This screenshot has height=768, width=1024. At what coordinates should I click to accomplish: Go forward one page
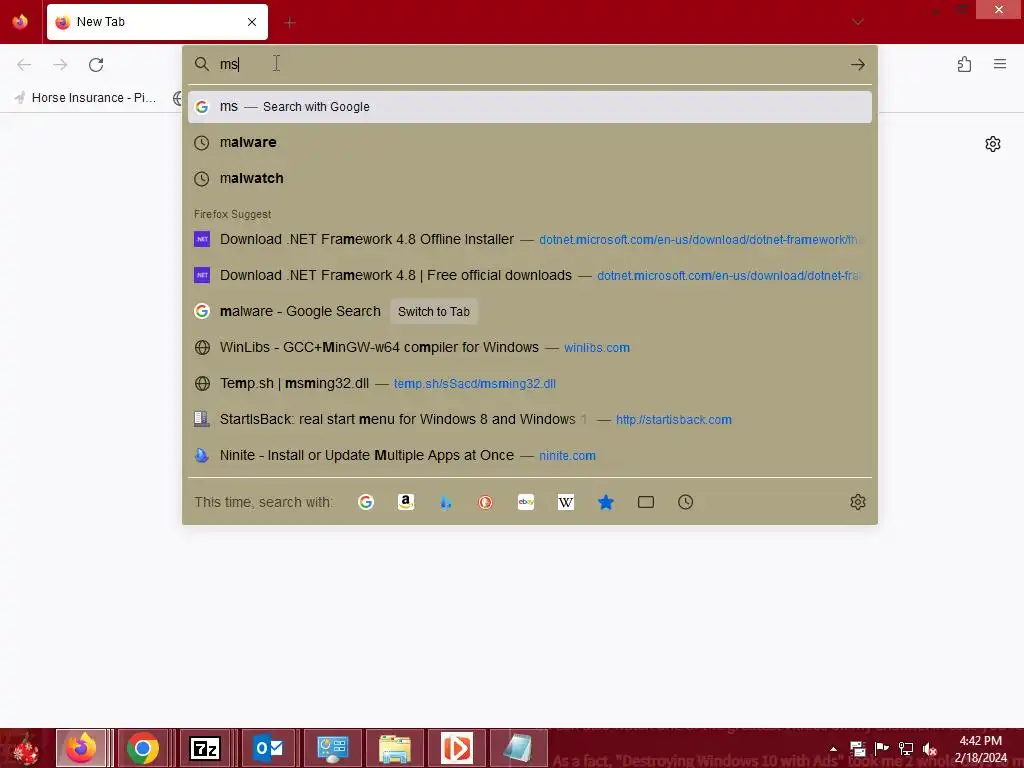tap(60, 65)
